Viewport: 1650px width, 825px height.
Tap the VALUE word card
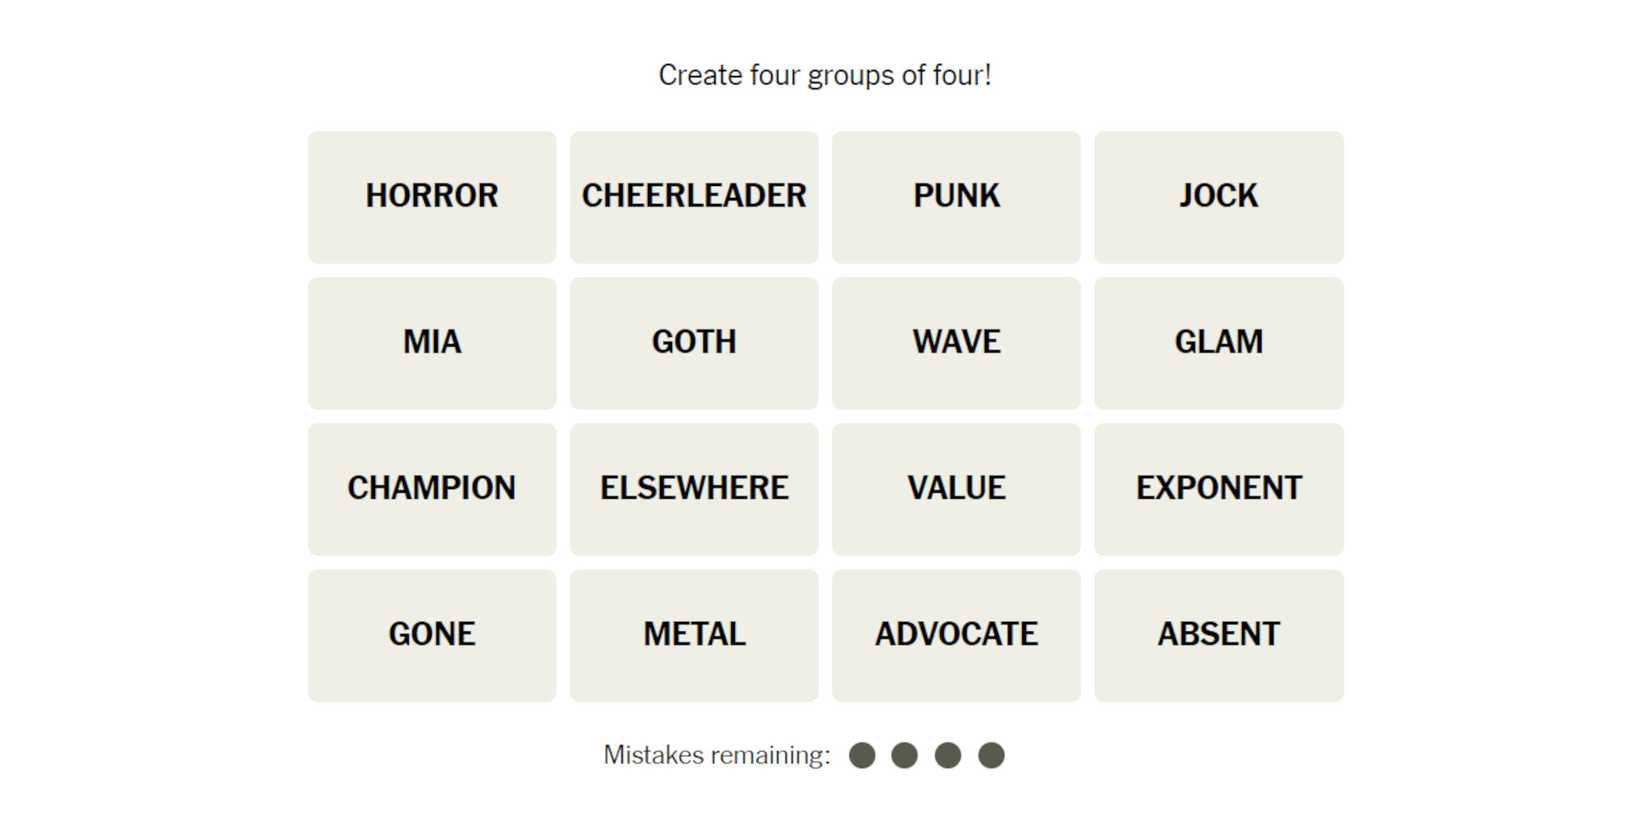click(x=956, y=489)
